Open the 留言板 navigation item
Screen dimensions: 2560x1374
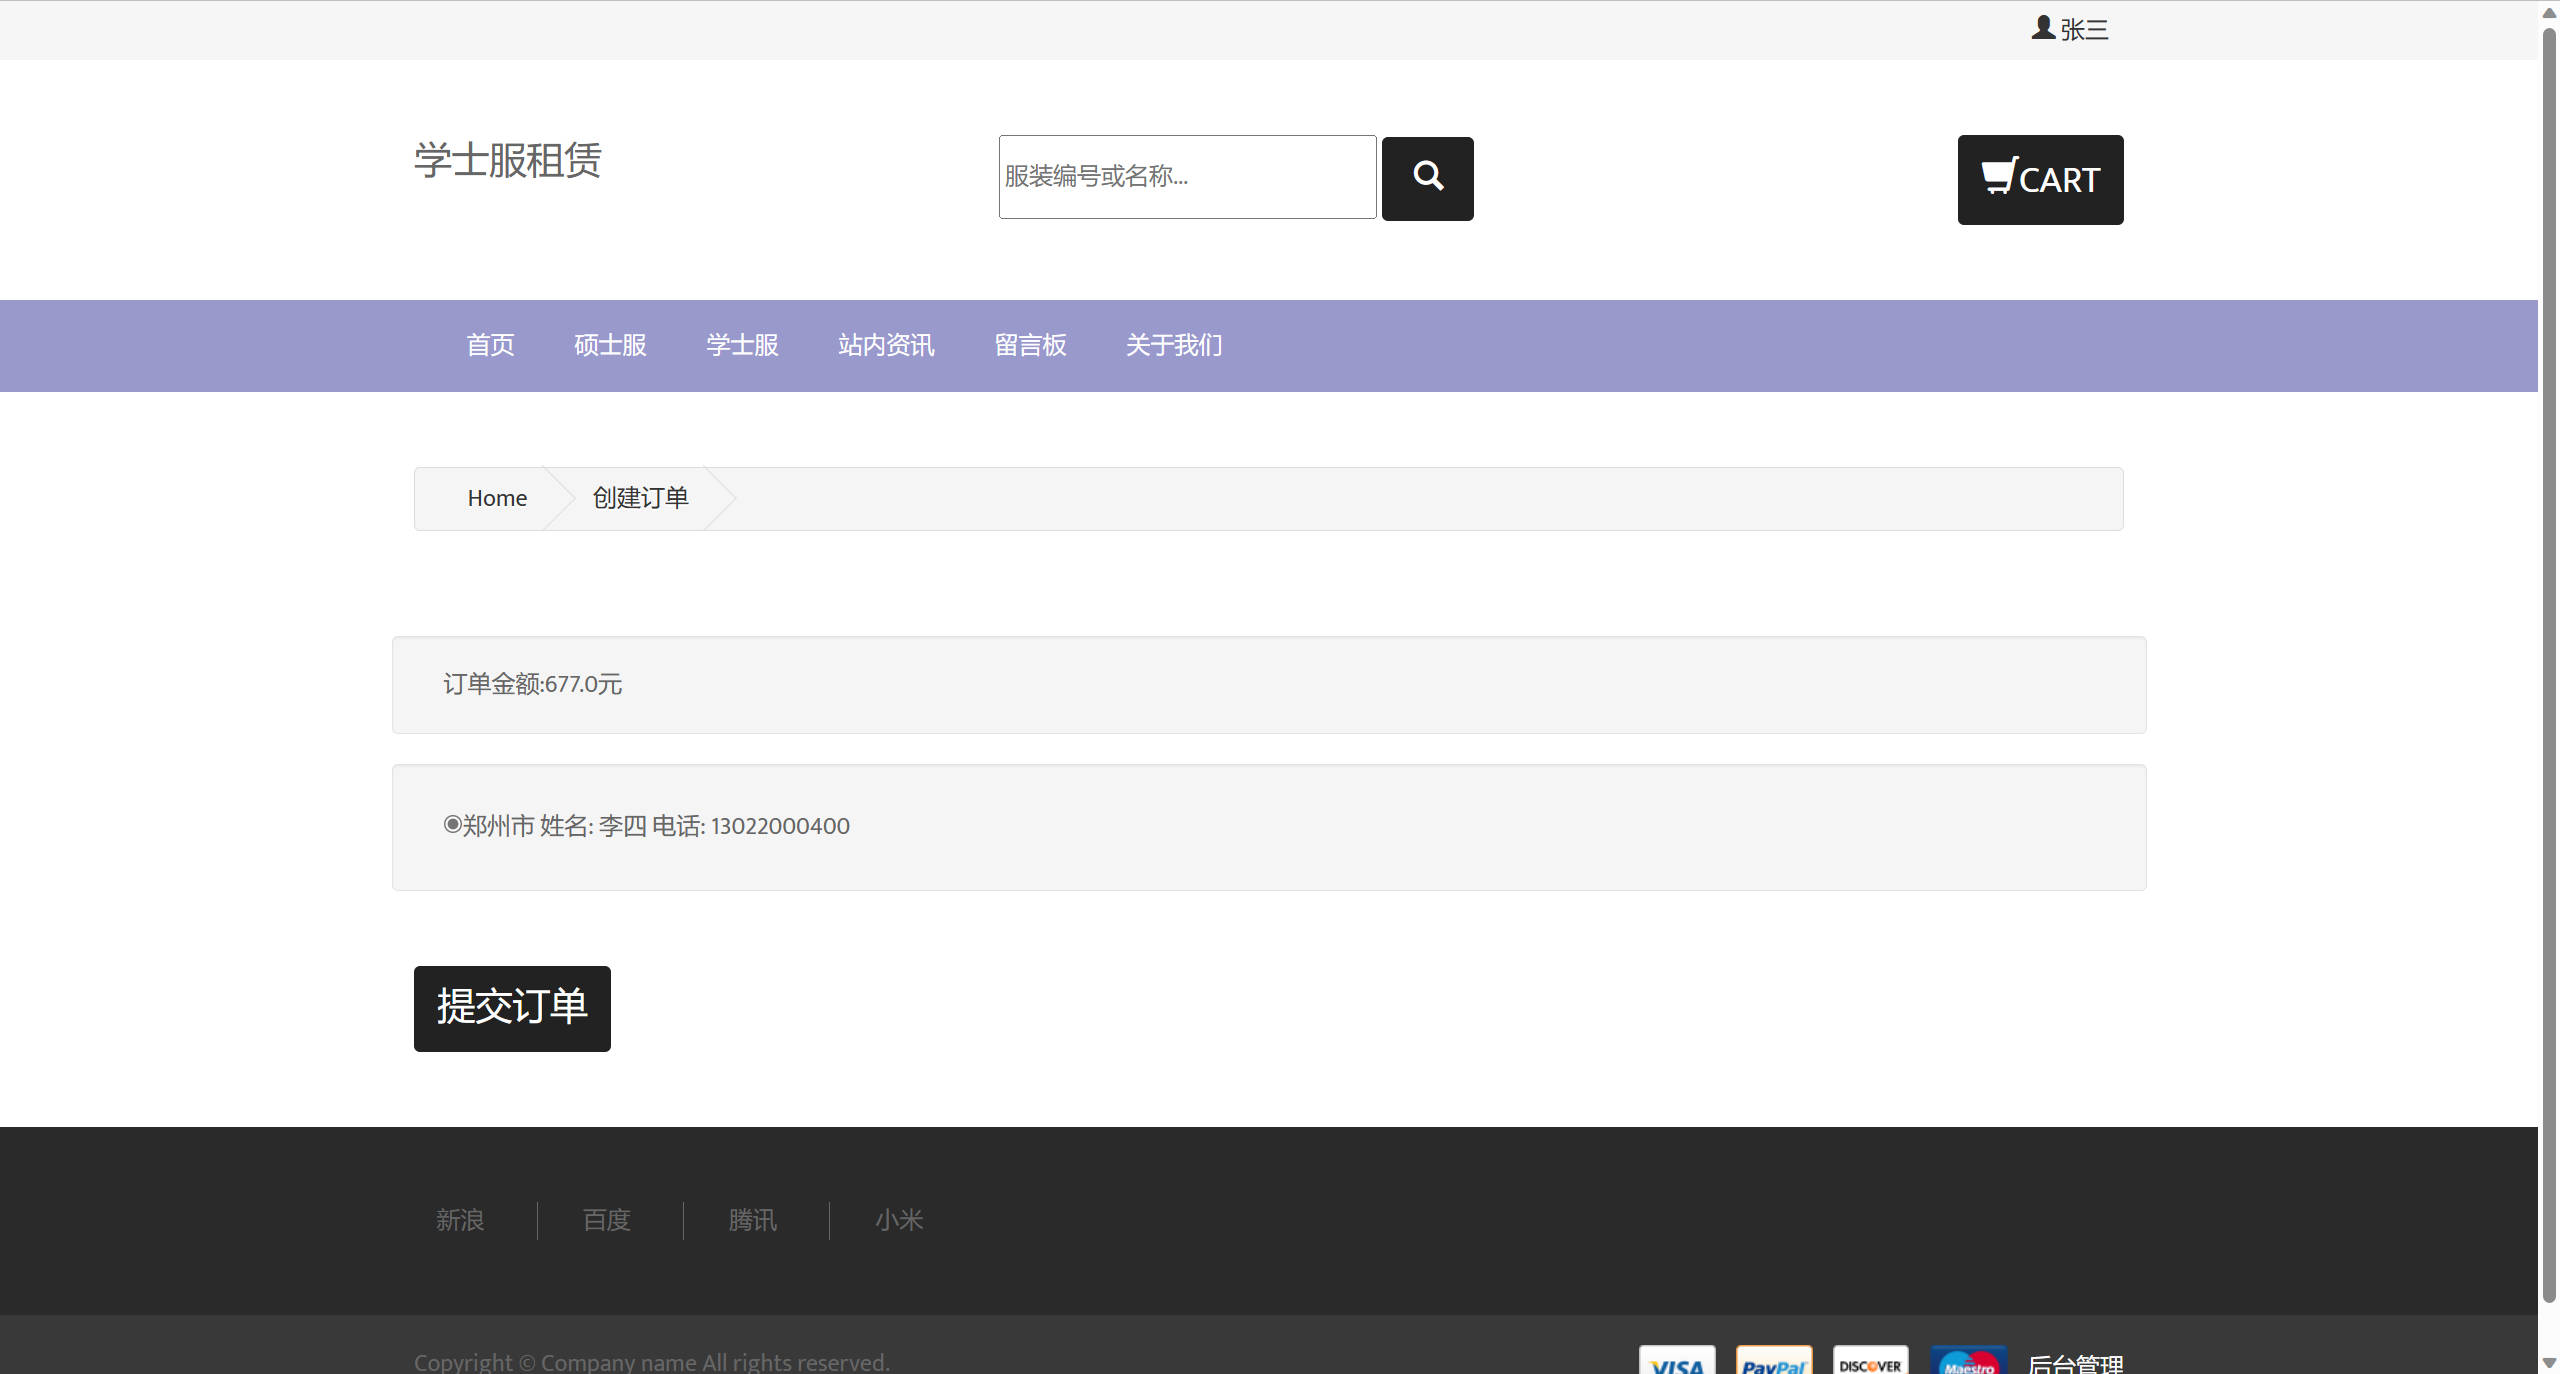[x=1030, y=345]
